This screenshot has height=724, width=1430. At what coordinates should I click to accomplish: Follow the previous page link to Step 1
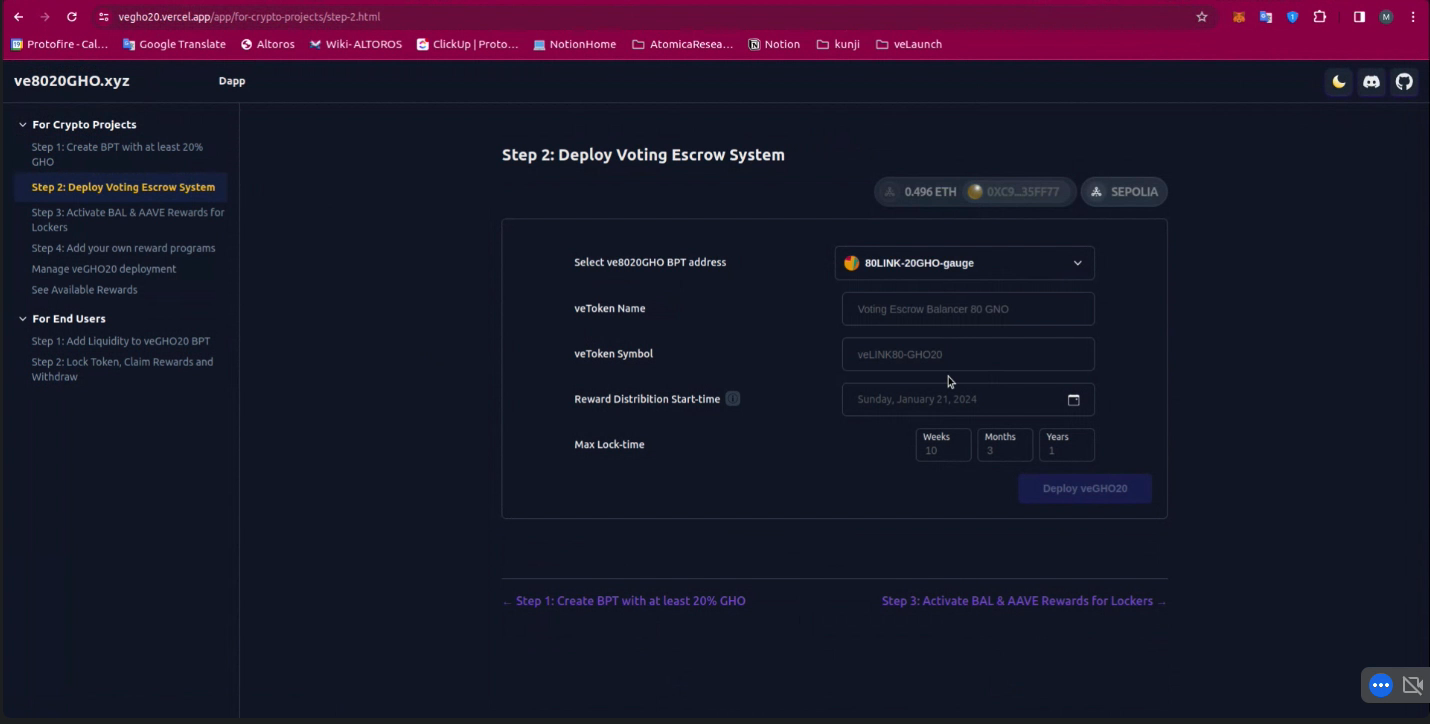[x=624, y=601]
